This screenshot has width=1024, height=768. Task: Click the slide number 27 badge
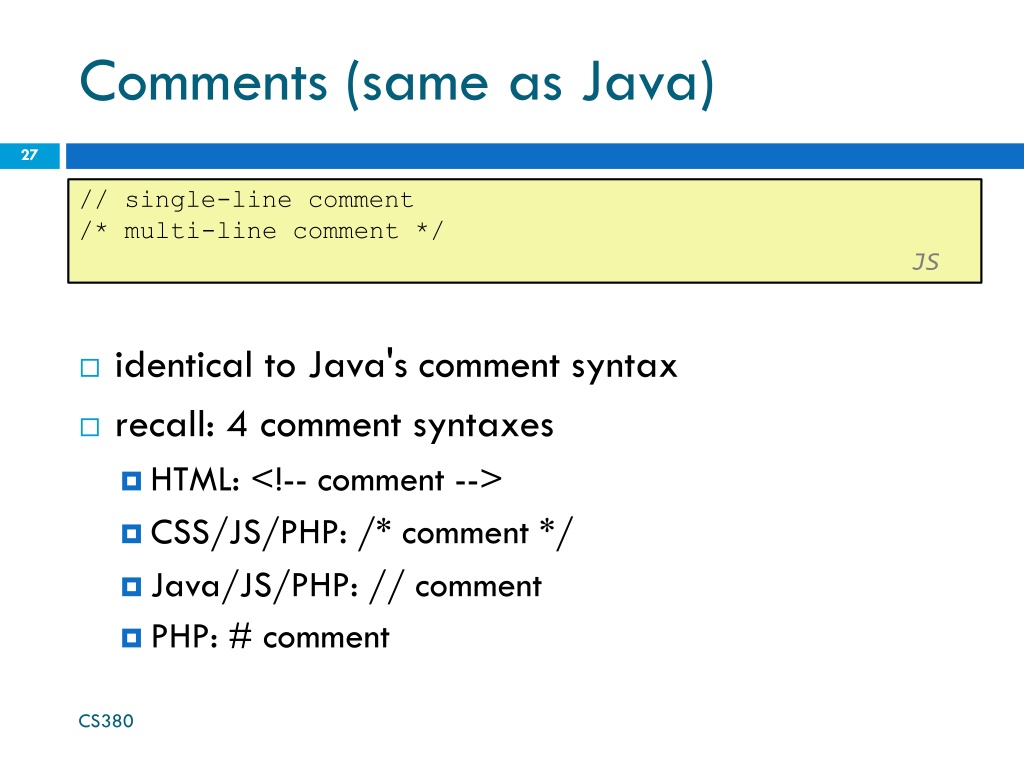29,155
